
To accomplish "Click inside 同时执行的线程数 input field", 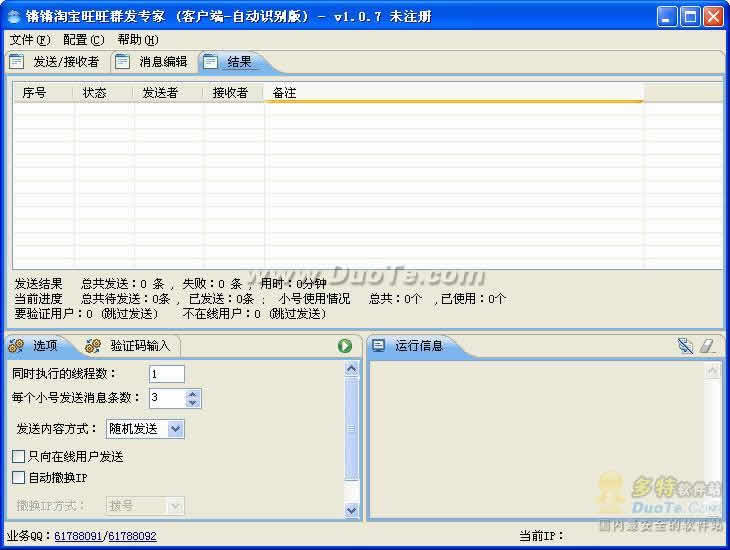I will 167,374.
